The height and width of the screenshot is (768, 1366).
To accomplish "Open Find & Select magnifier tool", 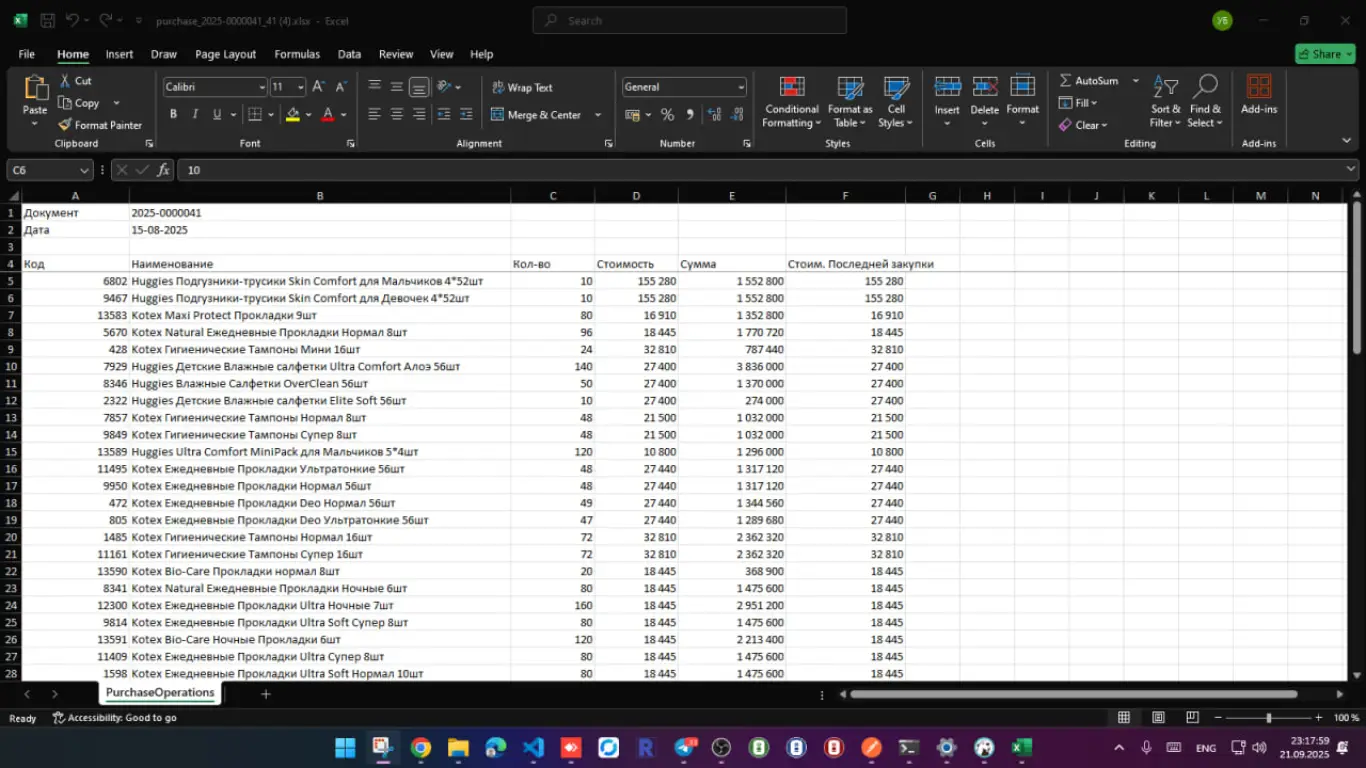I will click(x=1205, y=102).
